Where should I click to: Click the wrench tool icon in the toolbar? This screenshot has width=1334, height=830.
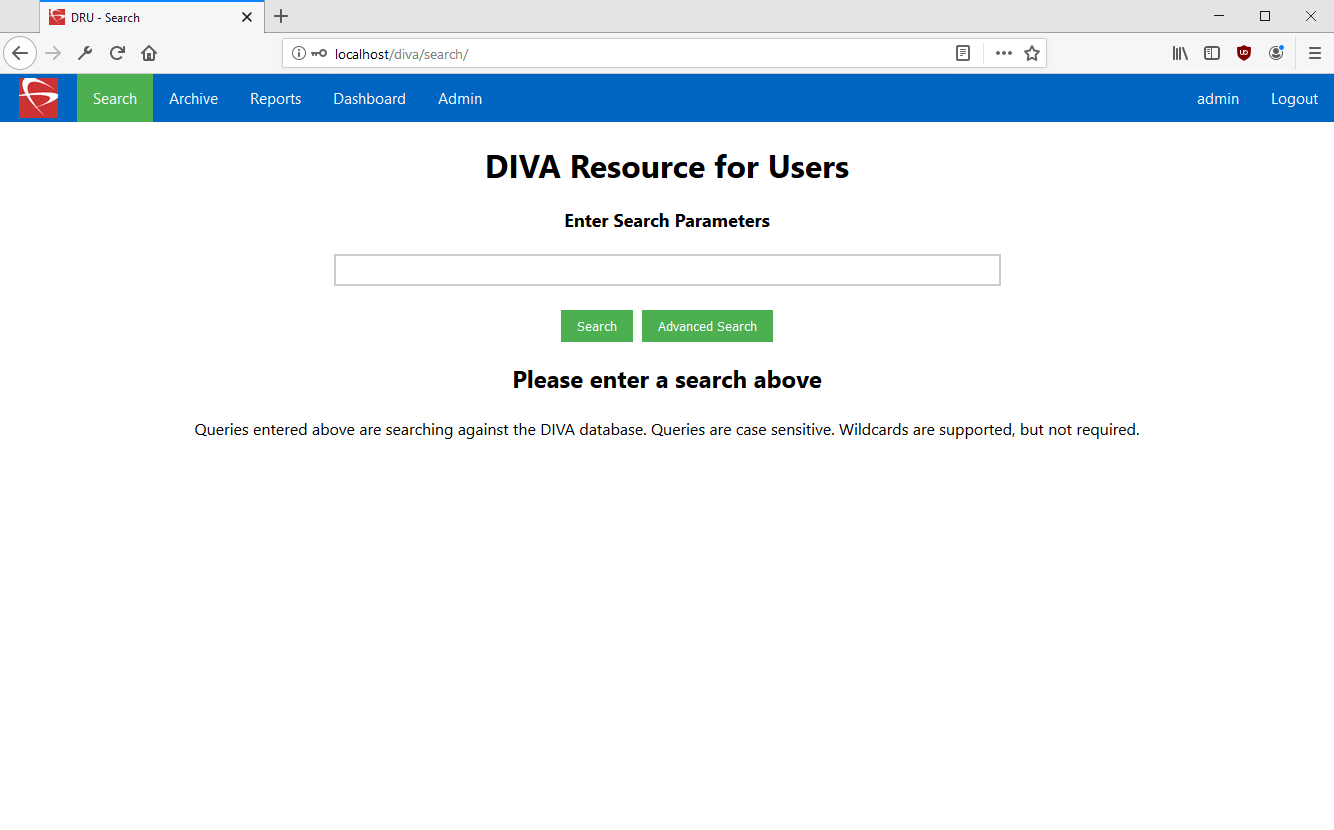click(85, 53)
